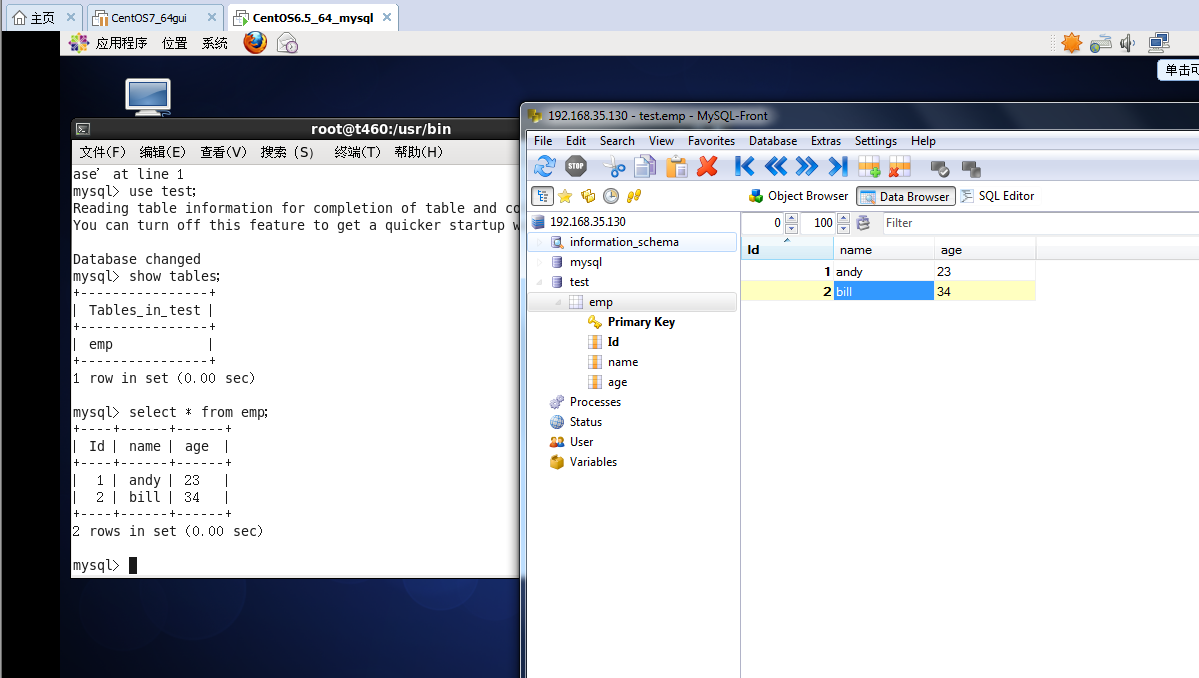Select the mysql database in tree
This screenshot has height=678, width=1199.
pyautogui.click(x=586, y=262)
